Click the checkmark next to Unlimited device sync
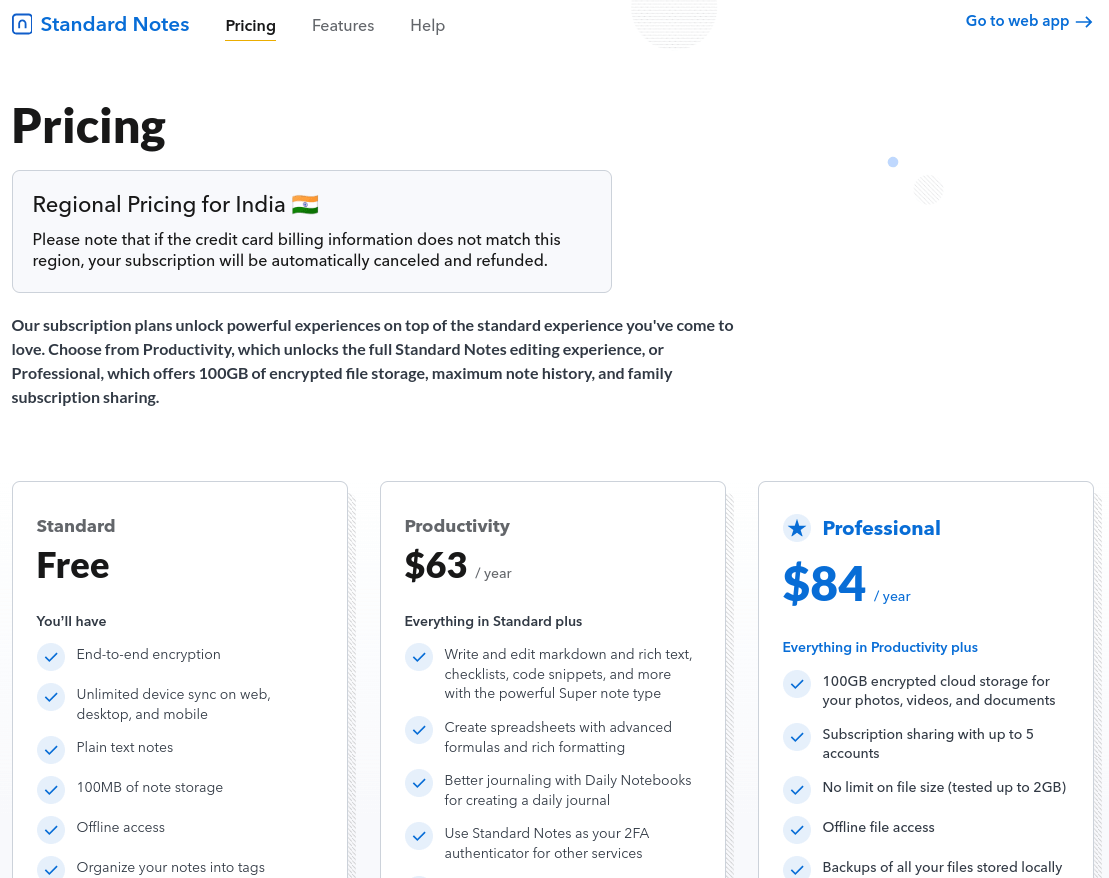This screenshot has height=878, width=1109. (x=51, y=697)
